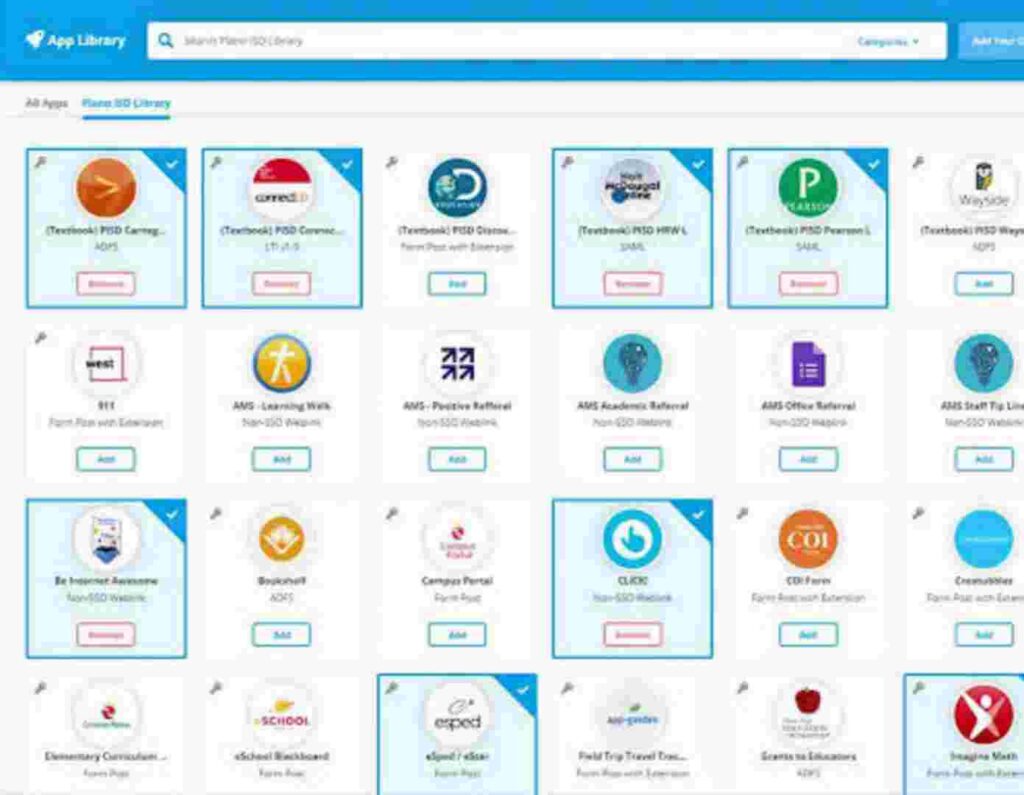Image resolution: width=1024 pixels, height=795 pixels.
Task: Click the Discovery Education app icon
Action: click(457, 187)
